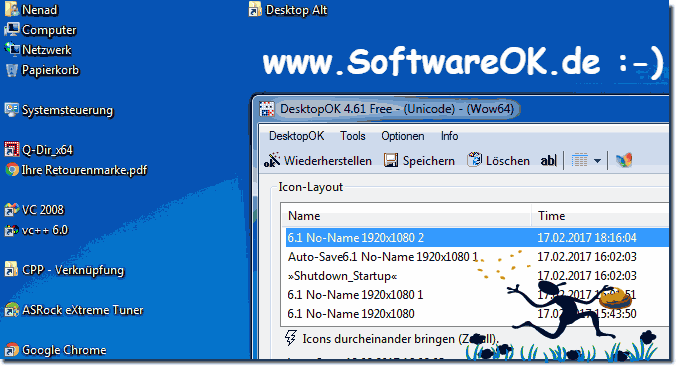Open the DesktopOK menu

(x=296, y=136)
